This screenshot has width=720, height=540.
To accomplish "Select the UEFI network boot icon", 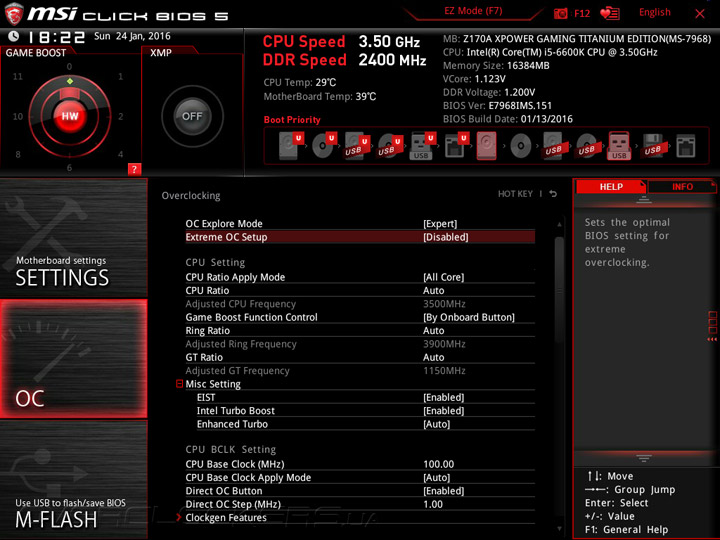I will point(456,146).
